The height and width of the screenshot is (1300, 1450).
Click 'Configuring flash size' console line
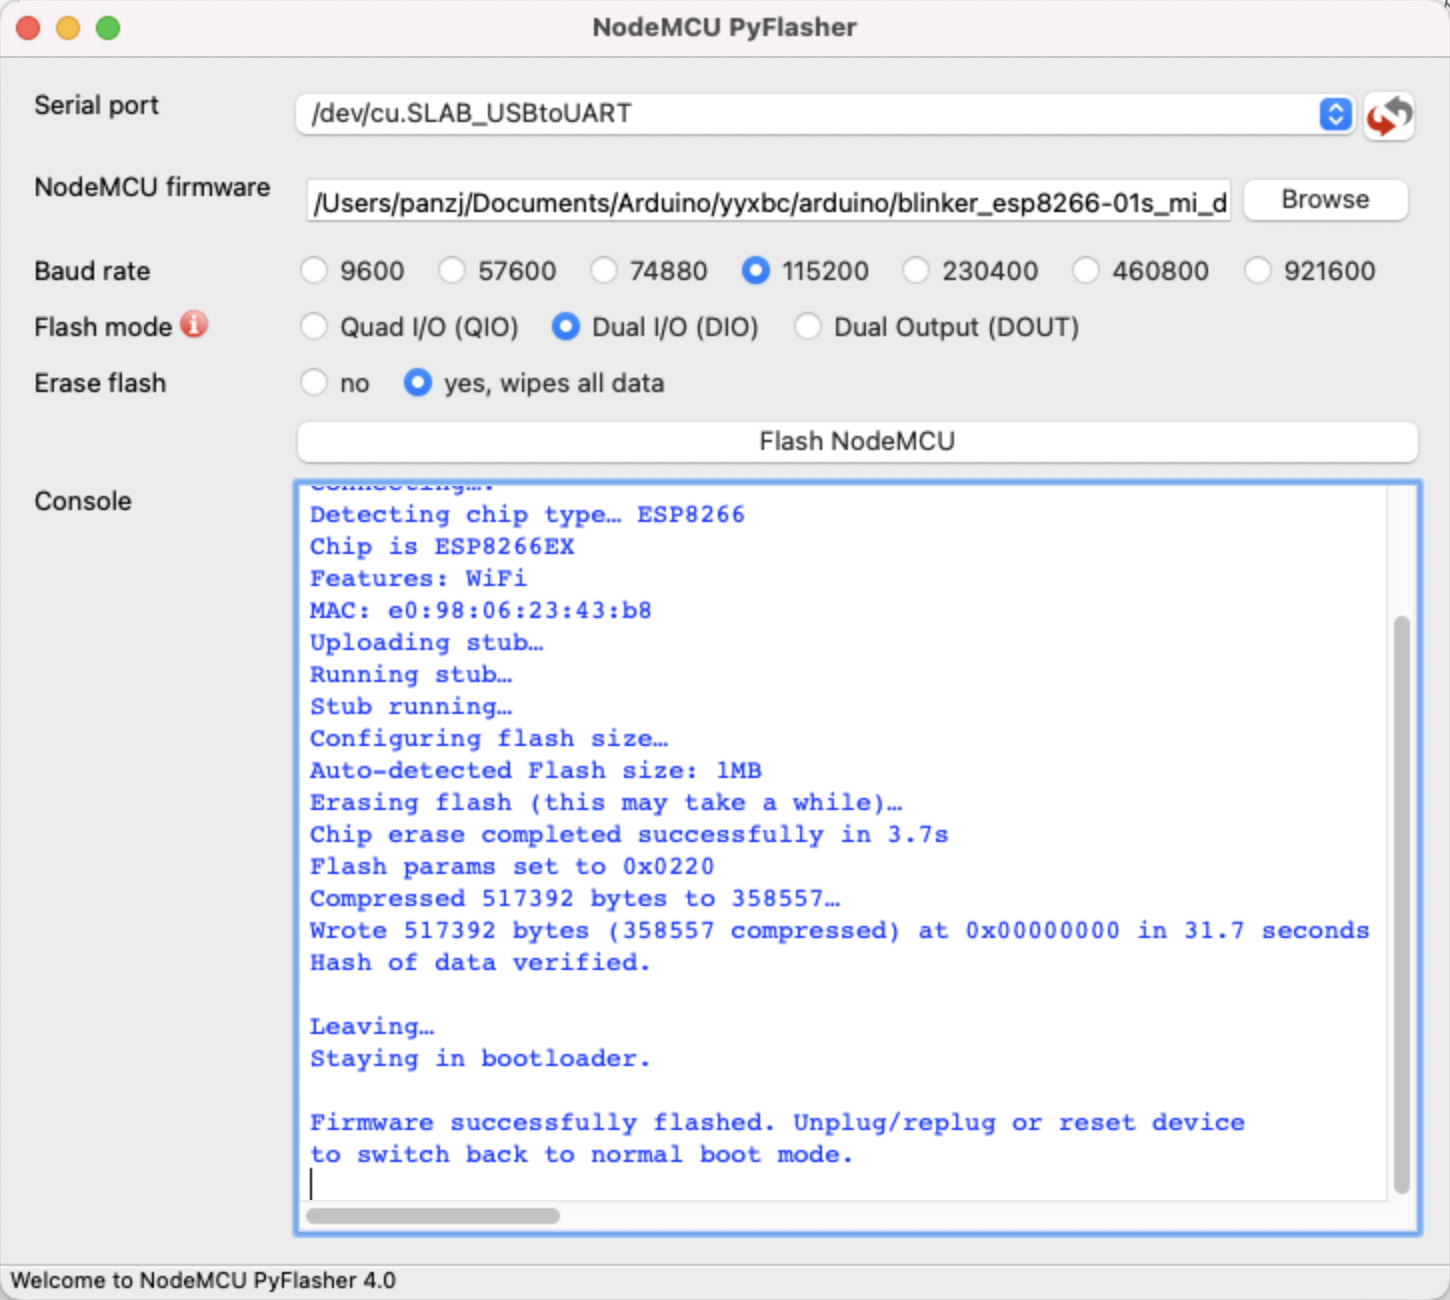pyautogui.click(x=489, y=738)
